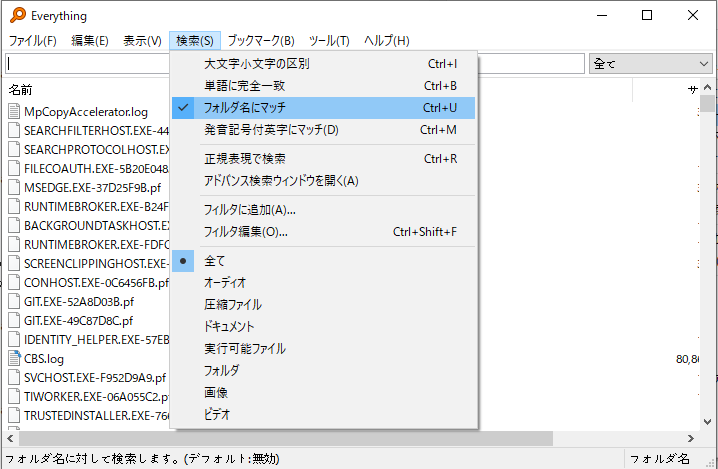Image resolution: width=718 pixels, height=469 pixels.
Task: Select the 全て filter radio item
Action: [323, 261]
